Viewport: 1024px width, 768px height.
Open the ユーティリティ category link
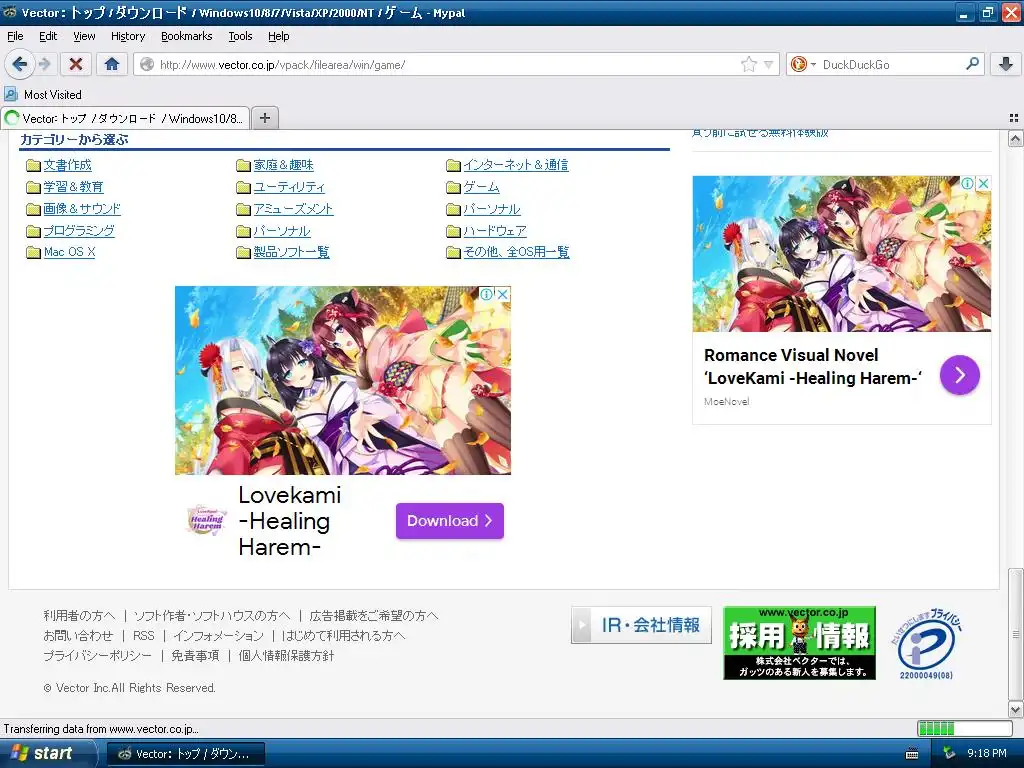pos(289,187)
